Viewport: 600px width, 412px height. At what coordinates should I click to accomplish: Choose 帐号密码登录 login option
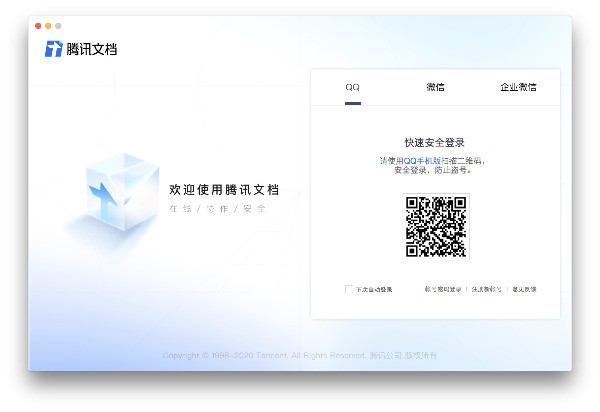[x=443, y=289]
